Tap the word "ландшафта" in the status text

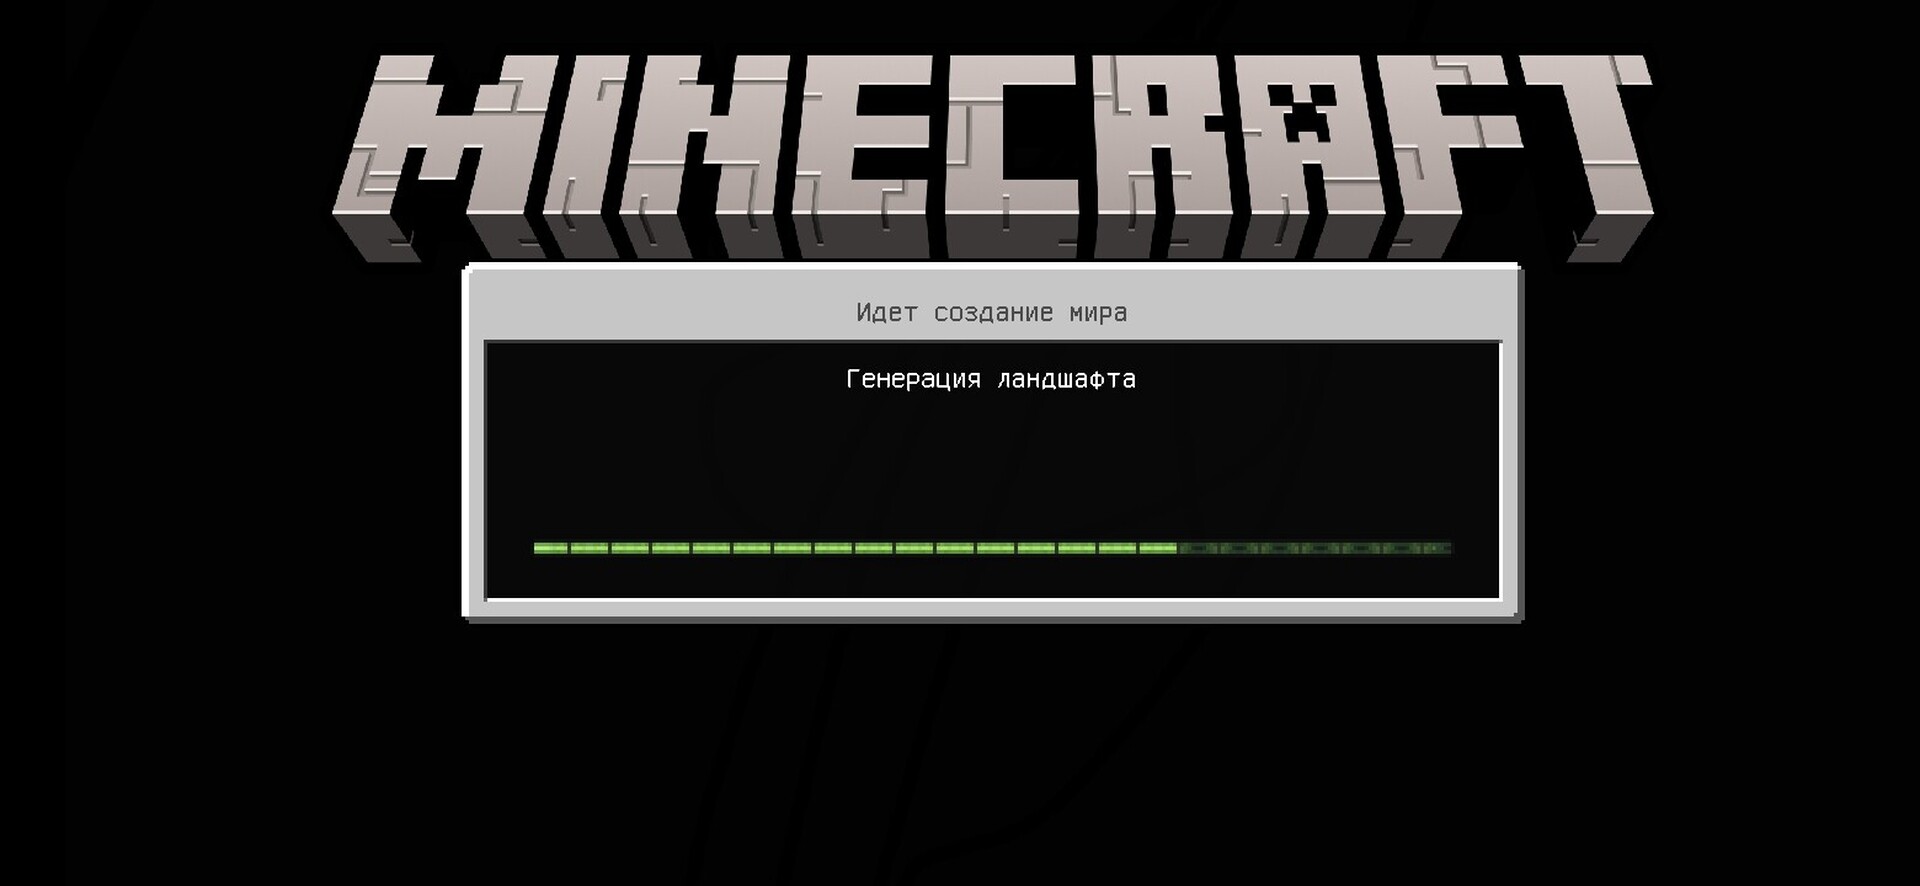click(x=1066, y=379)
